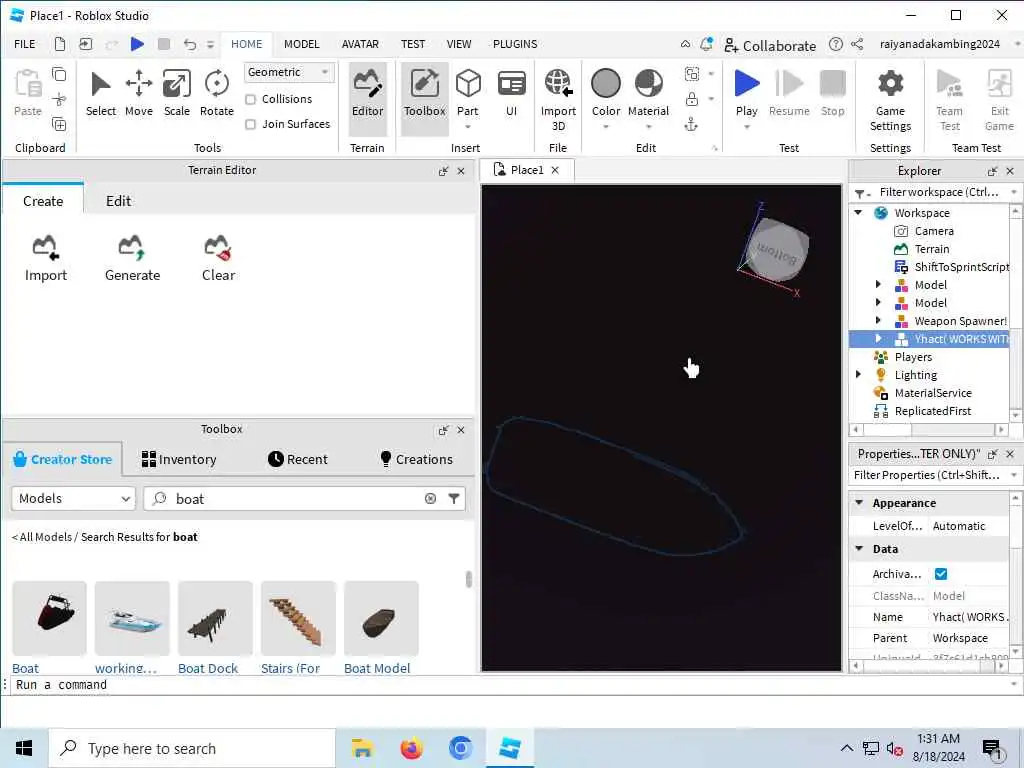Viewport: 1024px width, 768px height.
Task: Pick the Rotate tool
Action: click(x=216, y=93)
